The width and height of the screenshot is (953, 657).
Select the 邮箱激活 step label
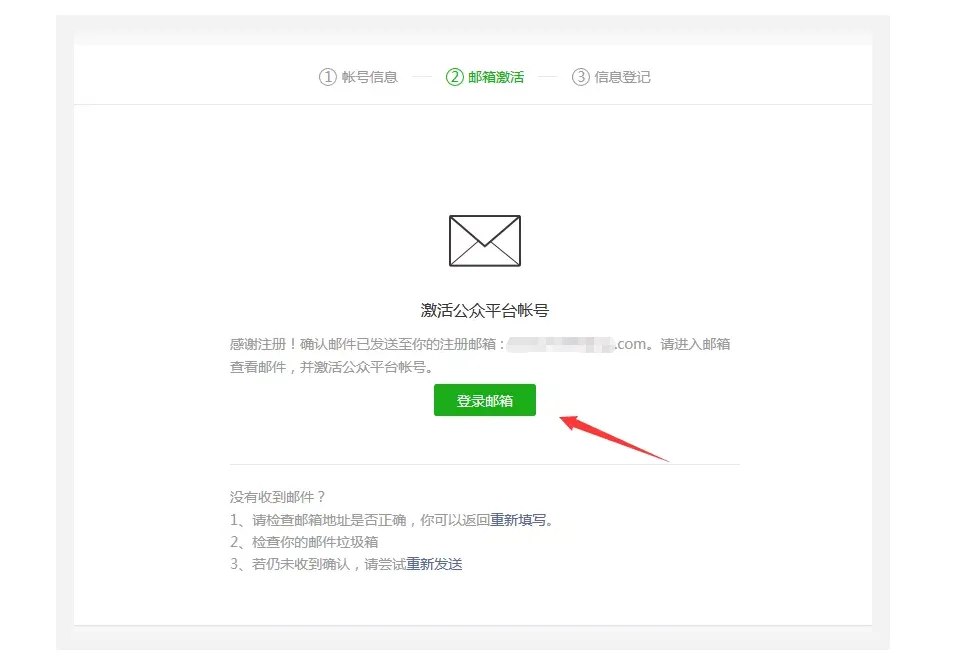(x=496, y=77)
